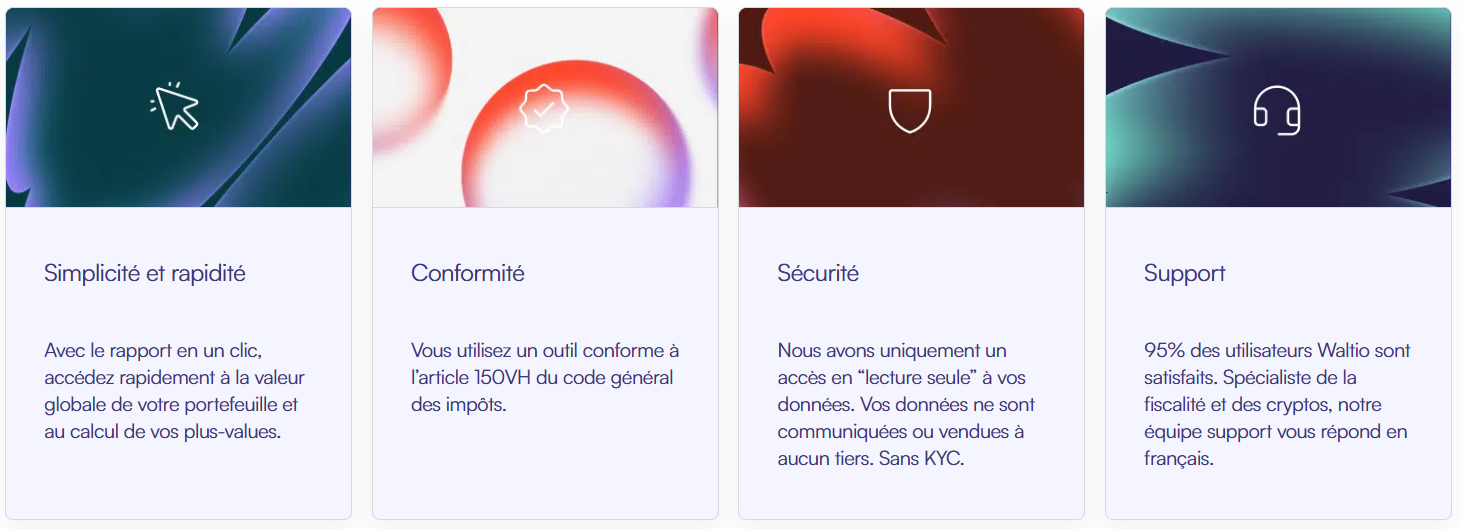Select the "Simplicité et rapidité" heading

point(145,273)
